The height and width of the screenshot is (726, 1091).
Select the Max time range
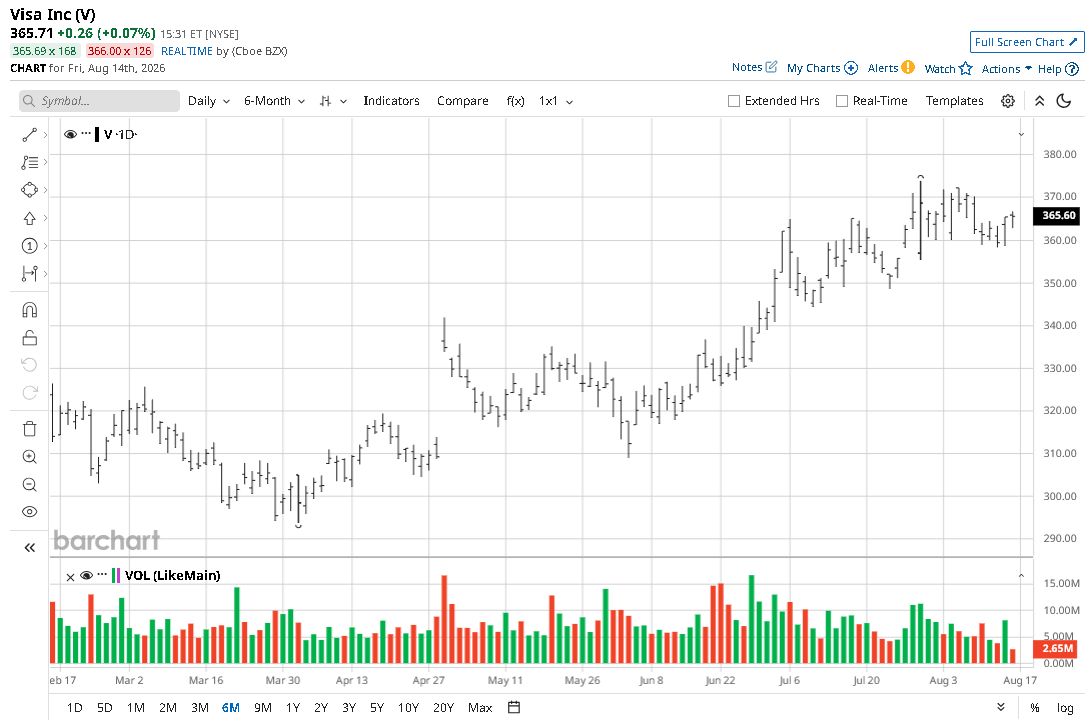[480, 707]
